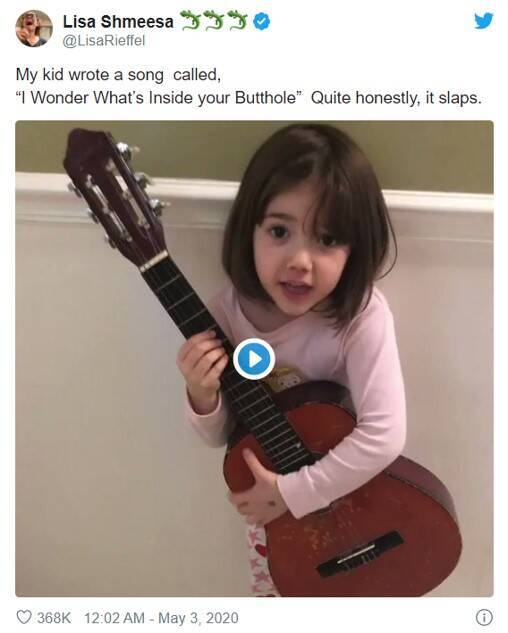The width and height of the screenshot is (508, 633).
Task: Click the quoted song title text
Action: (x=159, y=98)
